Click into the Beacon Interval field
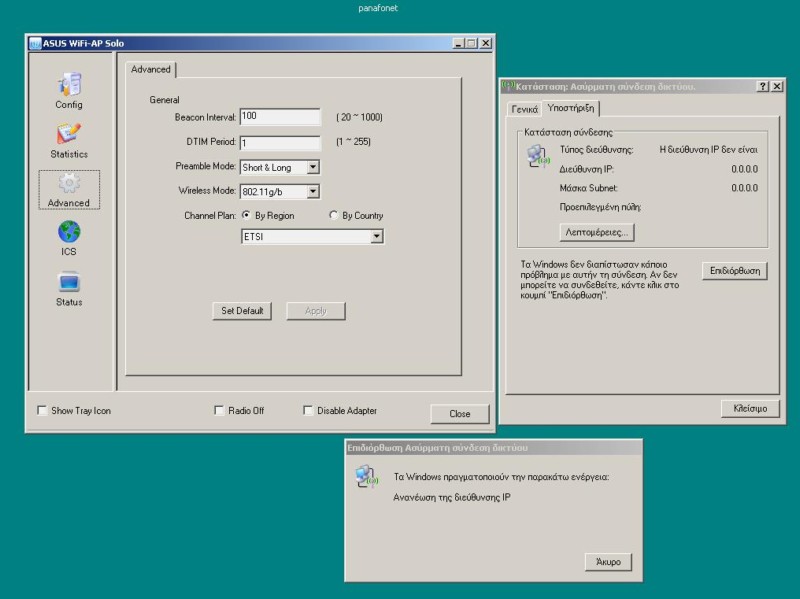The image size is (800, 599). 280,117
